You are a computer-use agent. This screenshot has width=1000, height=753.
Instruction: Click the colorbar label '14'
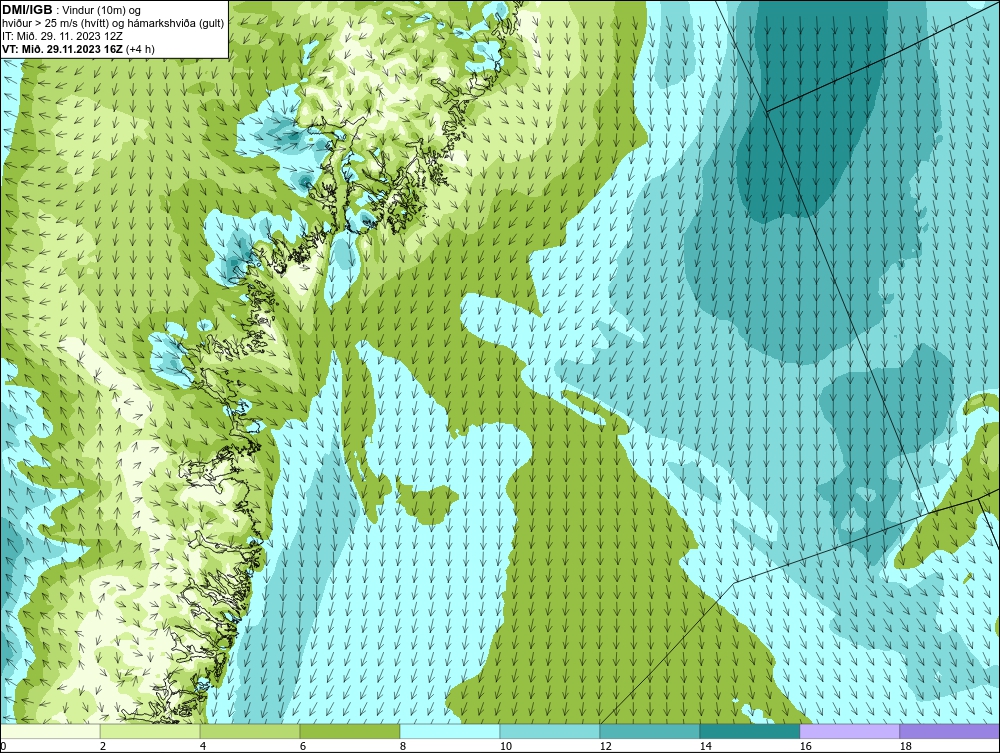click(705, 746)
